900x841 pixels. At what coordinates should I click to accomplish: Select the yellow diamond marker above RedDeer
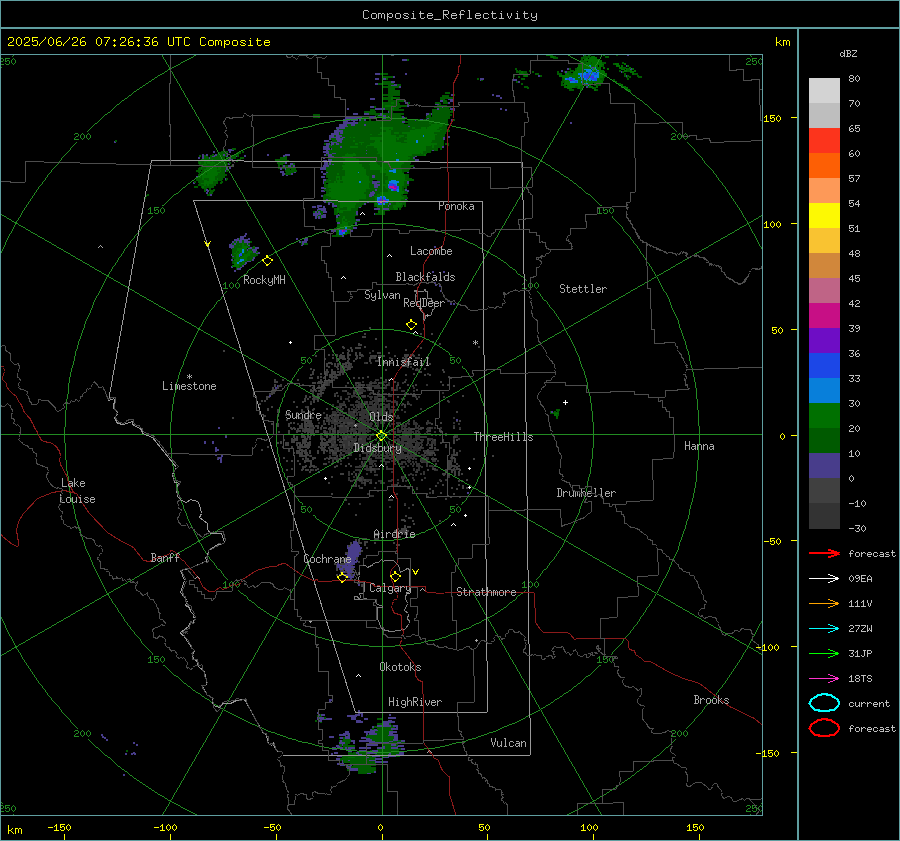411,325
